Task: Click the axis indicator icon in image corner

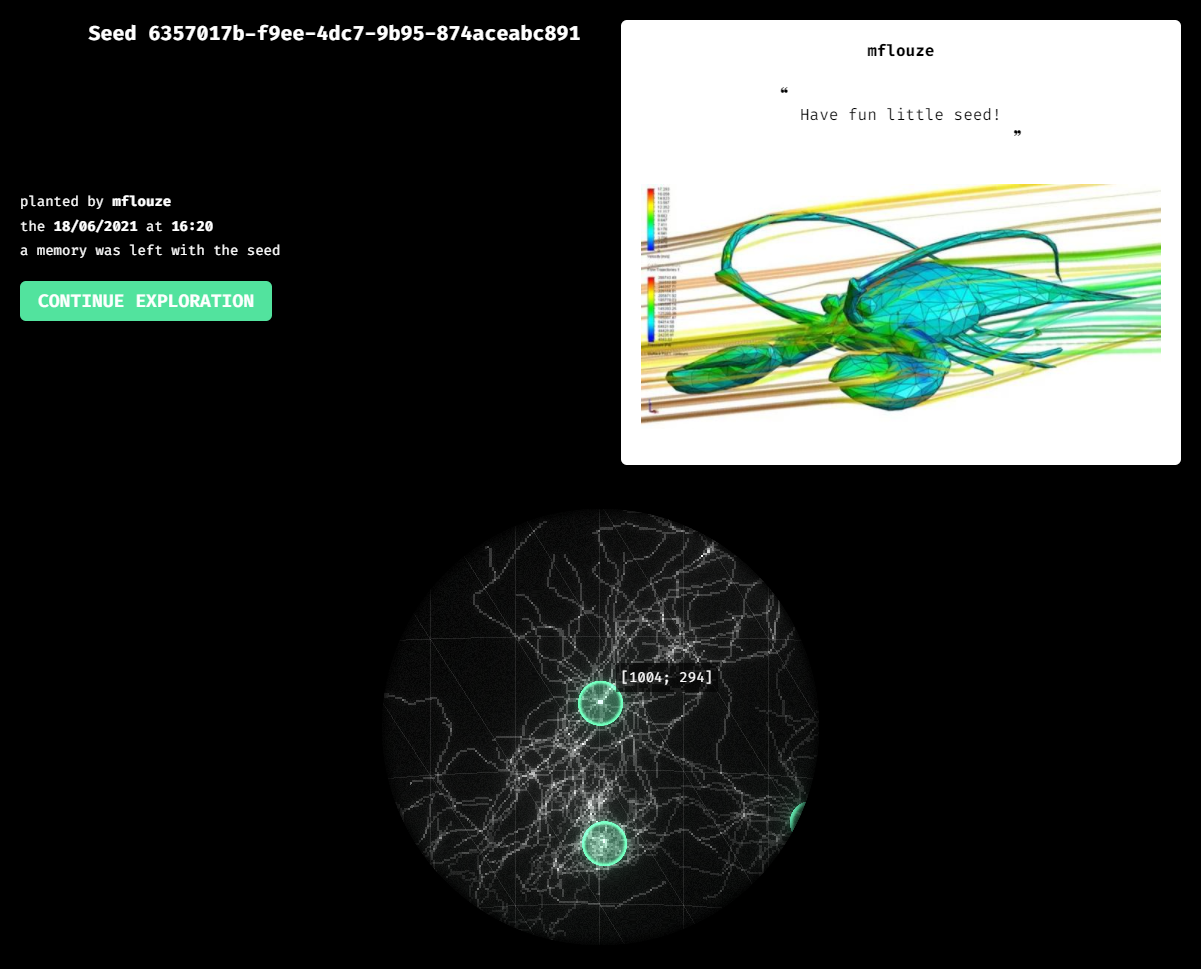Action: click(653, 406)
